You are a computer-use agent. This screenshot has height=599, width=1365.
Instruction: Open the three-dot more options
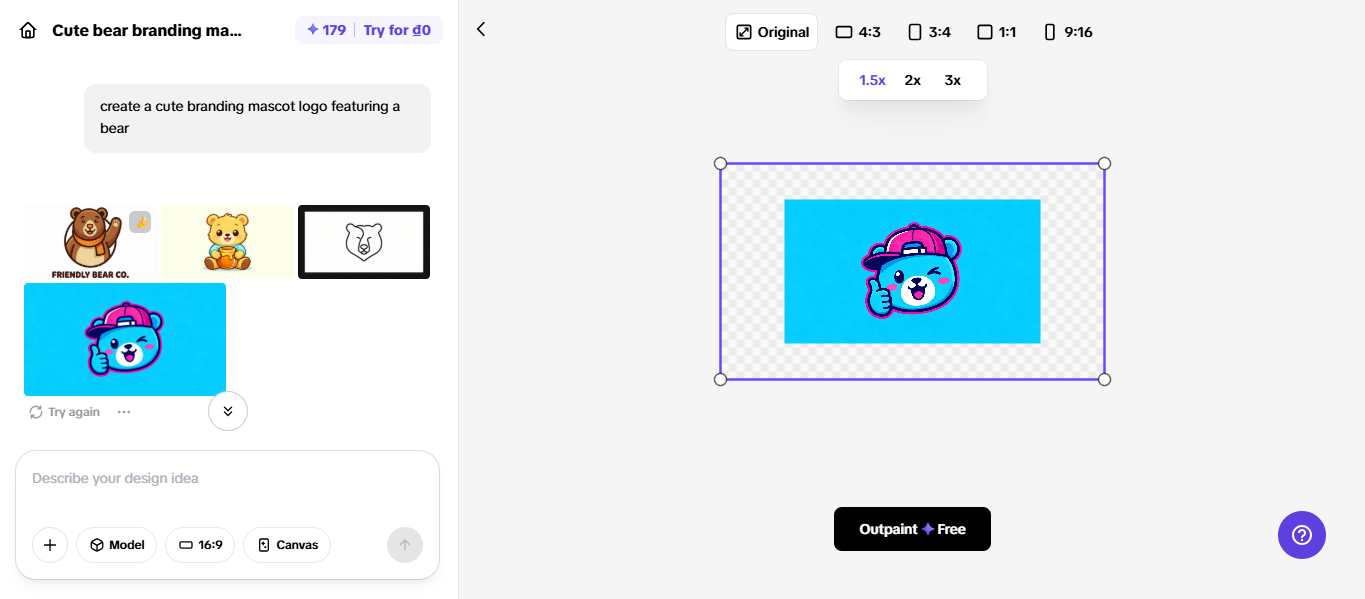124,412
